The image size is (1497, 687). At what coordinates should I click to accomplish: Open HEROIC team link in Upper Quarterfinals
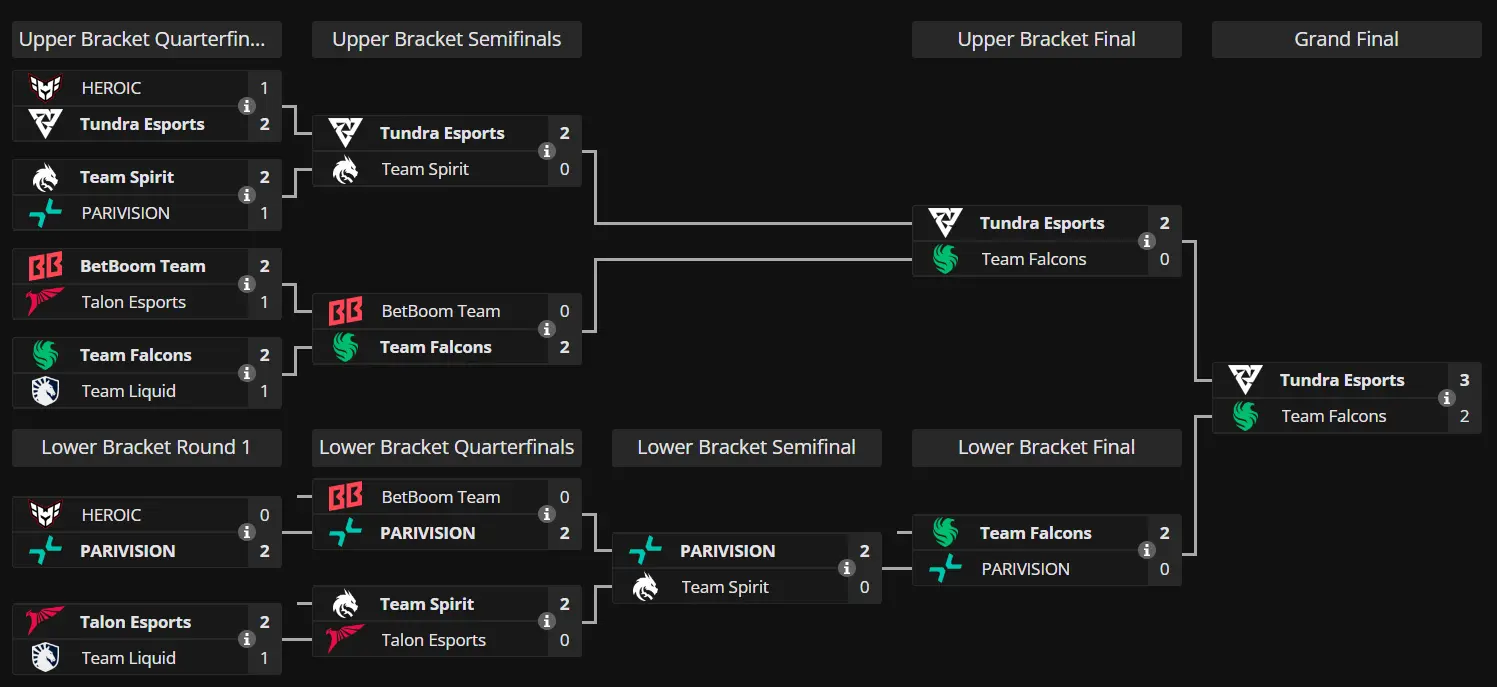[111, 88]
